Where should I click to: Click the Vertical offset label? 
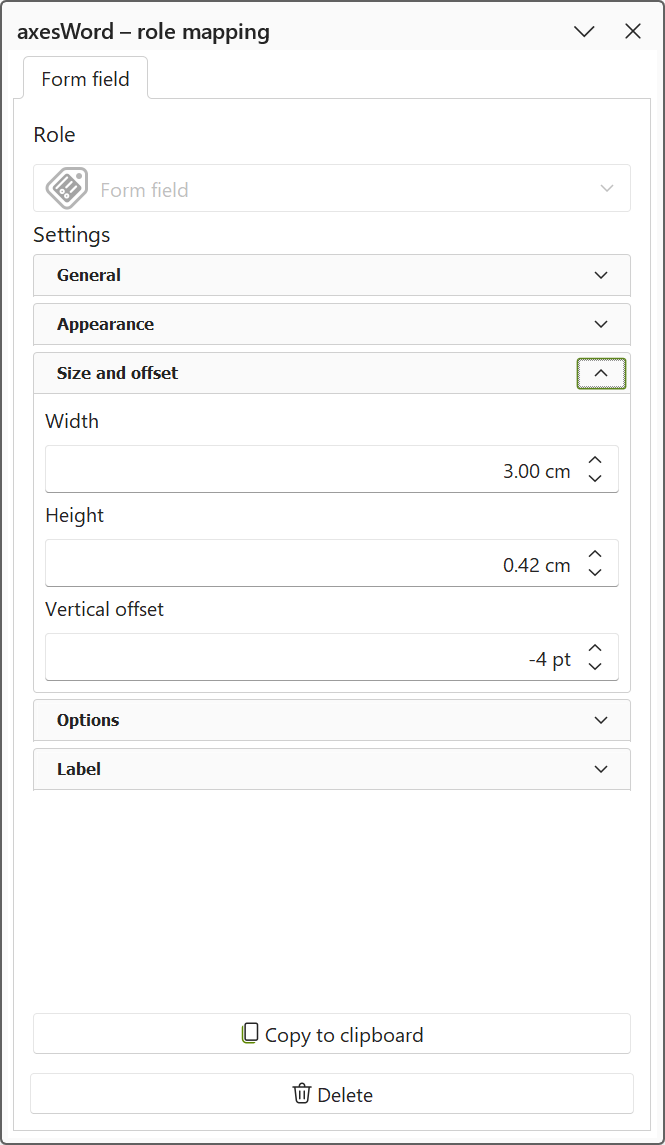click(x=104, y=609)
